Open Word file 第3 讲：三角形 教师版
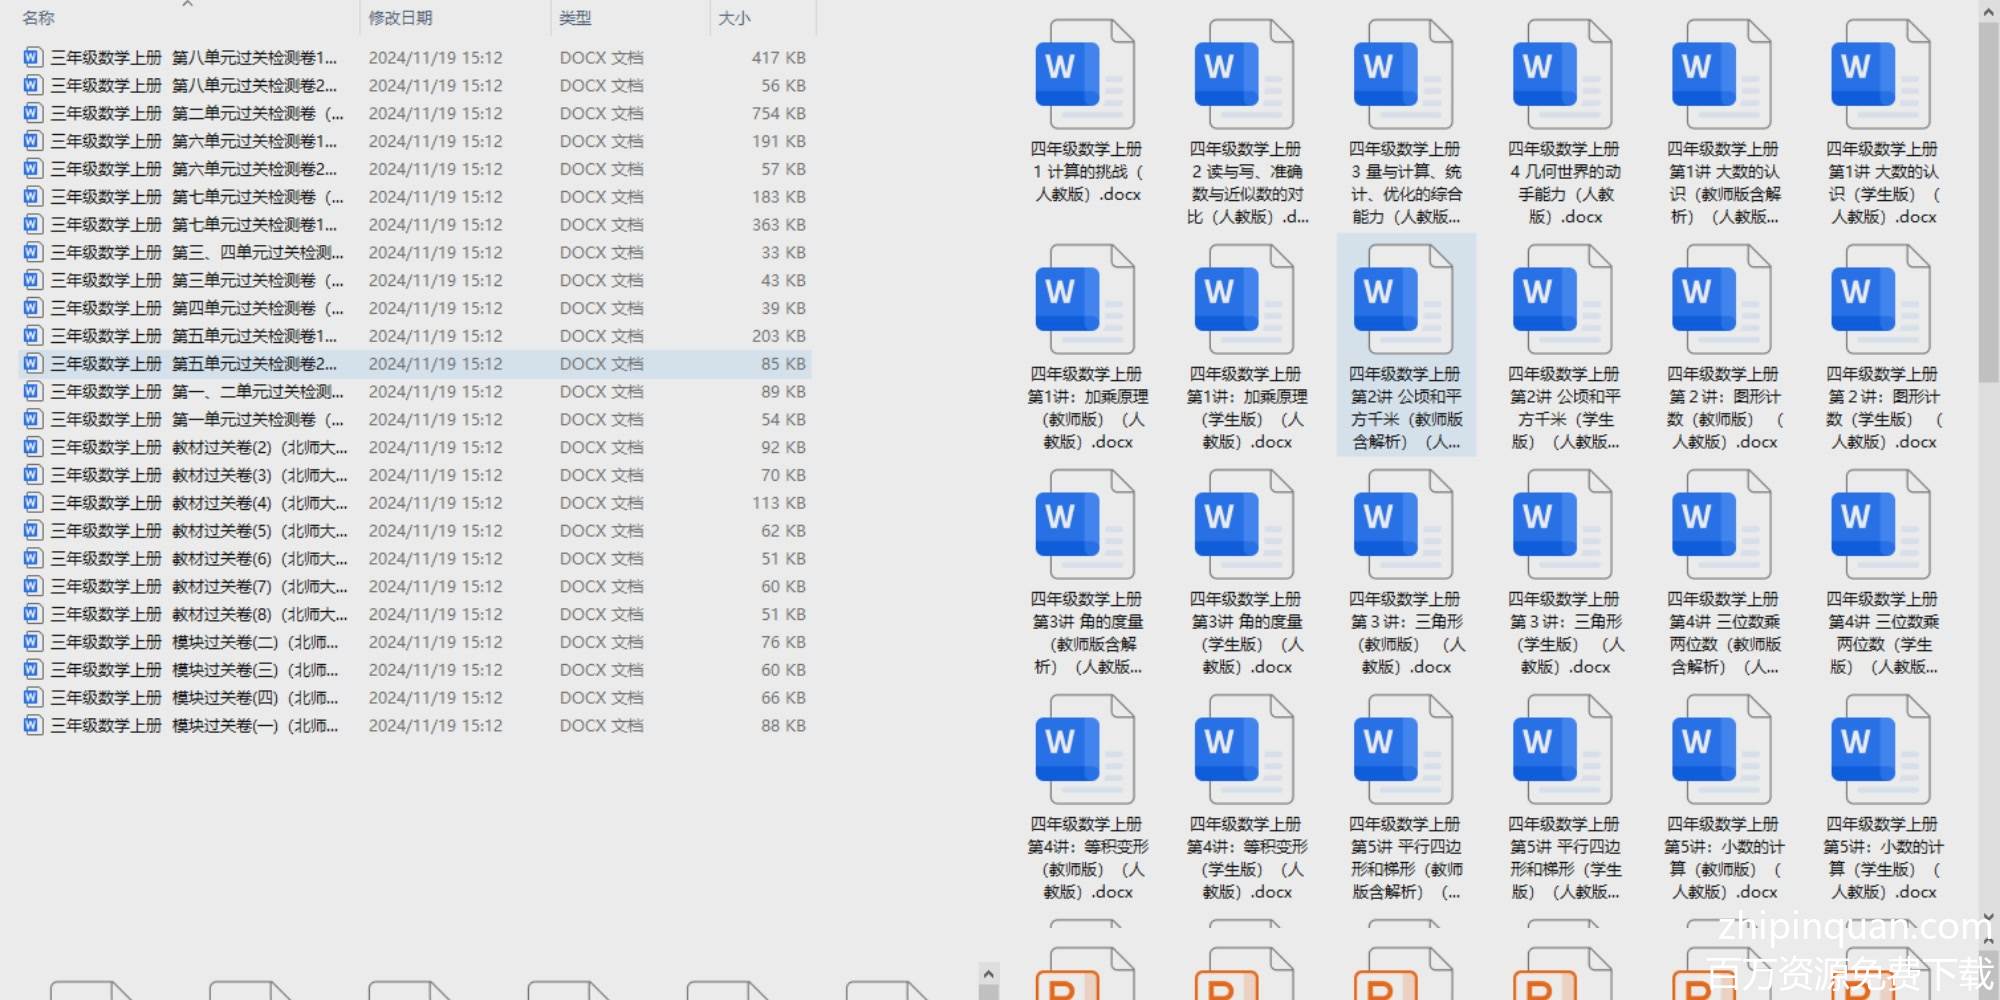 pos(1404,525)
